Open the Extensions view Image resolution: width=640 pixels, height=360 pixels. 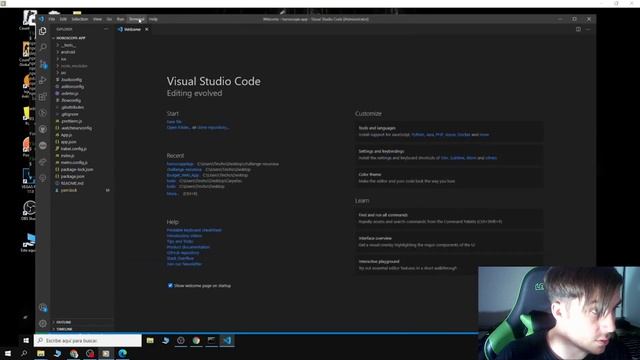[x=43, y=97]
